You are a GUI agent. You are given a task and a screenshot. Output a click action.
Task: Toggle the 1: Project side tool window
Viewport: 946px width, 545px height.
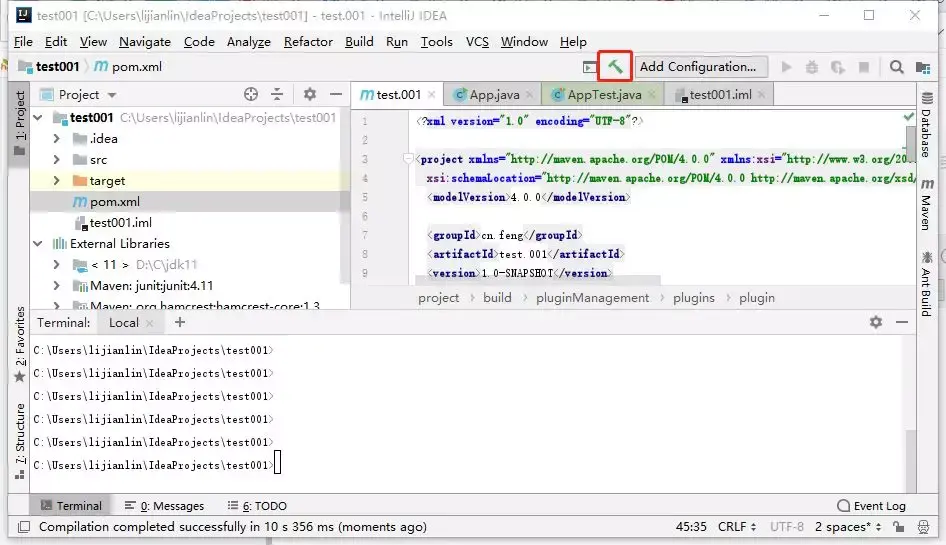pyautogui.click(x=20, y=123)
